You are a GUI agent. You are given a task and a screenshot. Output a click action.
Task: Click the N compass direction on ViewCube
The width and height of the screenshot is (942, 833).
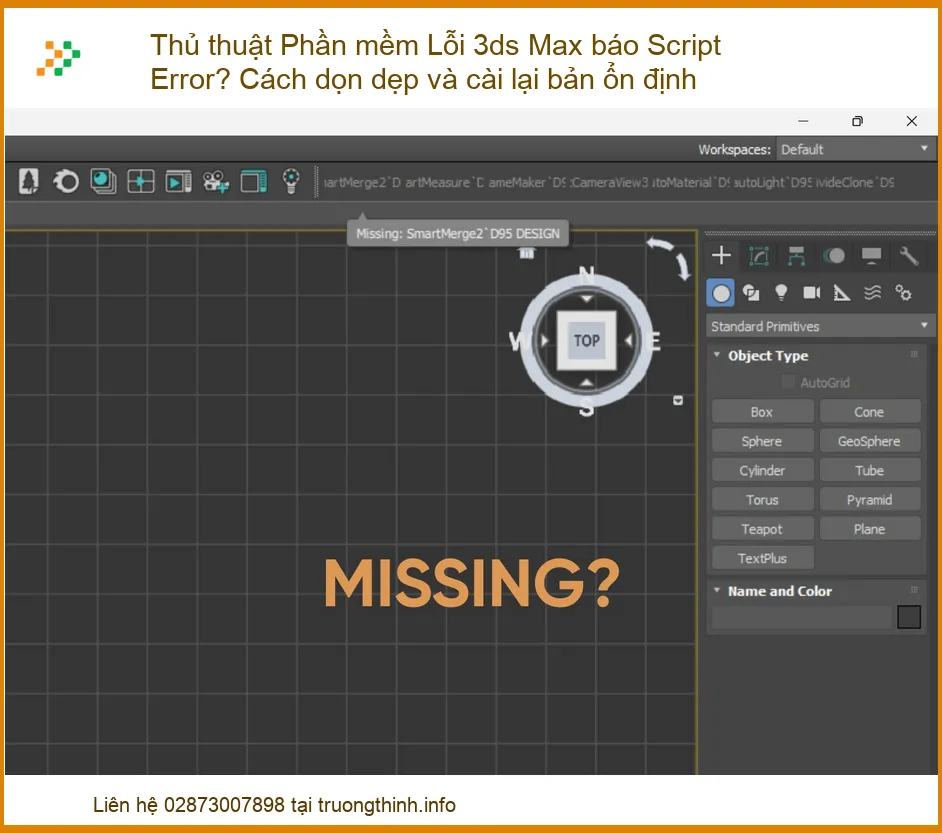[x=587, y=276]
